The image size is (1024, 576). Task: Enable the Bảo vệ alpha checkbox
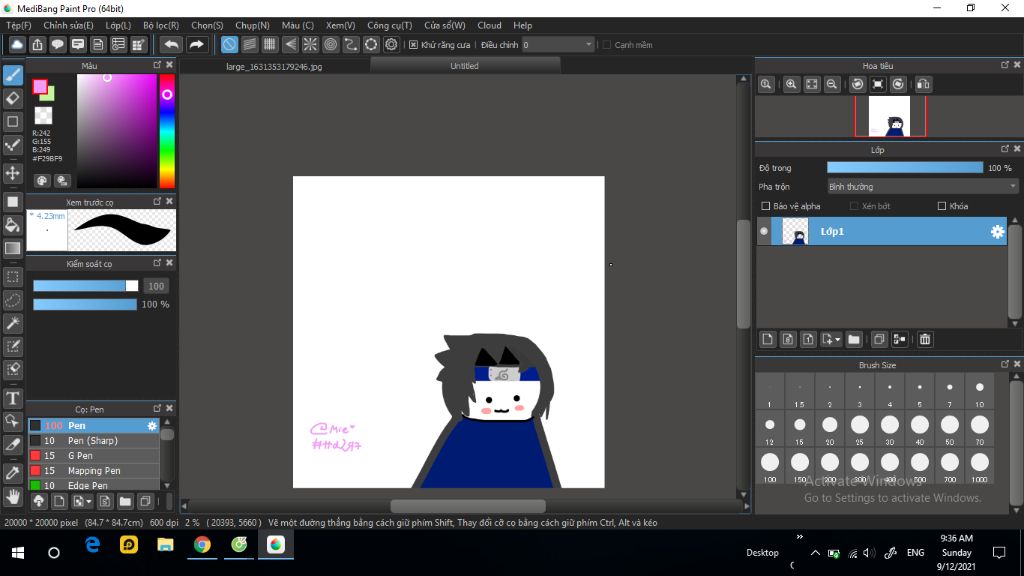[765, 206]
